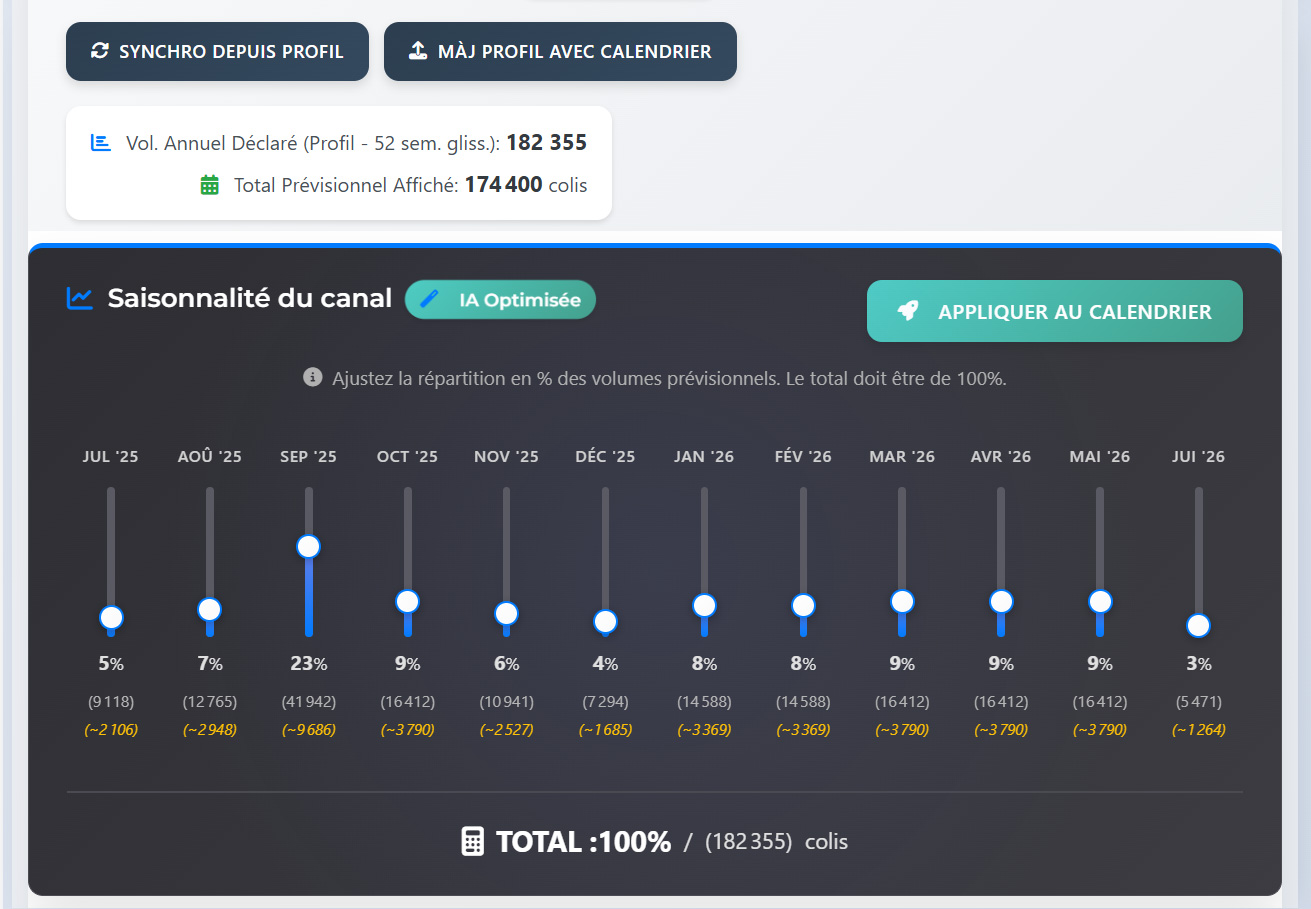This screenshot has width=1311, height=909.
Task: Click the 4% value under DÉC '25
Action: click(605, 663)
